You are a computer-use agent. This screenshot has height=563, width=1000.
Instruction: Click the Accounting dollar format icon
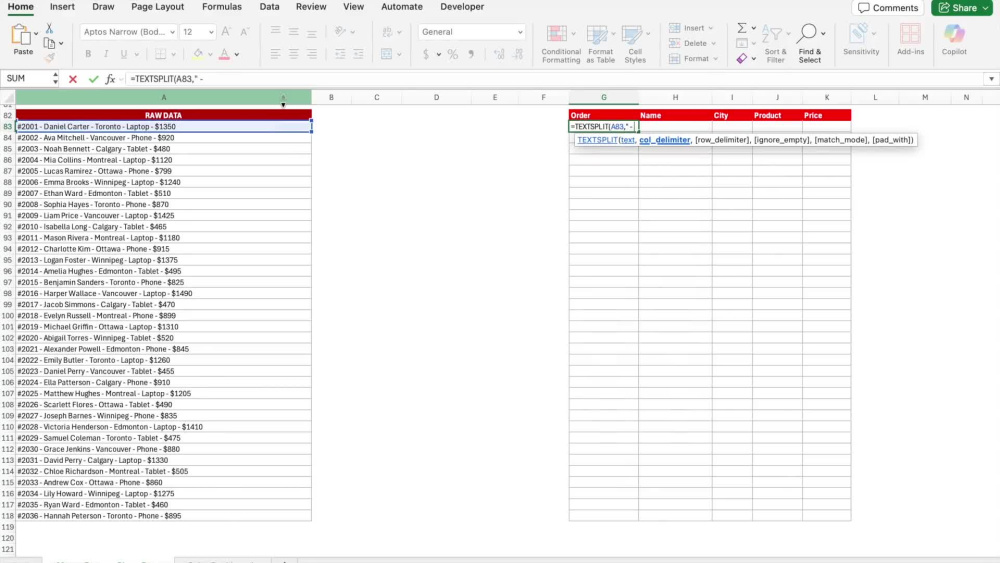coord(426,55)
